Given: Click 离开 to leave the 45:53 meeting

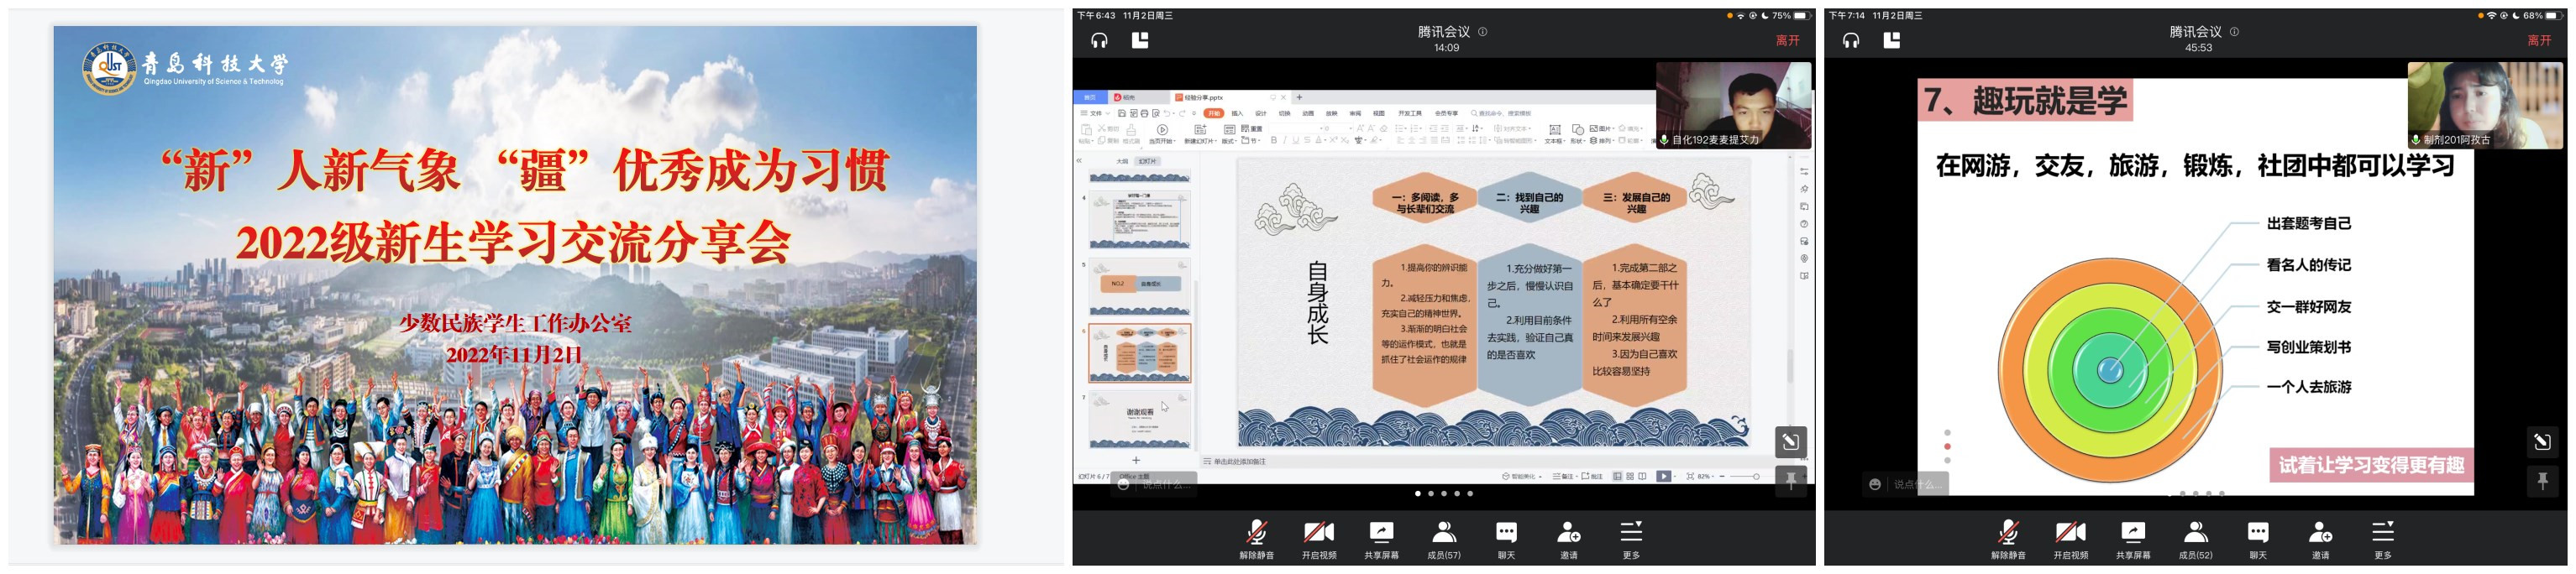Looking at the screenshot, I should pyautogui.click(x=2539, y=41).
